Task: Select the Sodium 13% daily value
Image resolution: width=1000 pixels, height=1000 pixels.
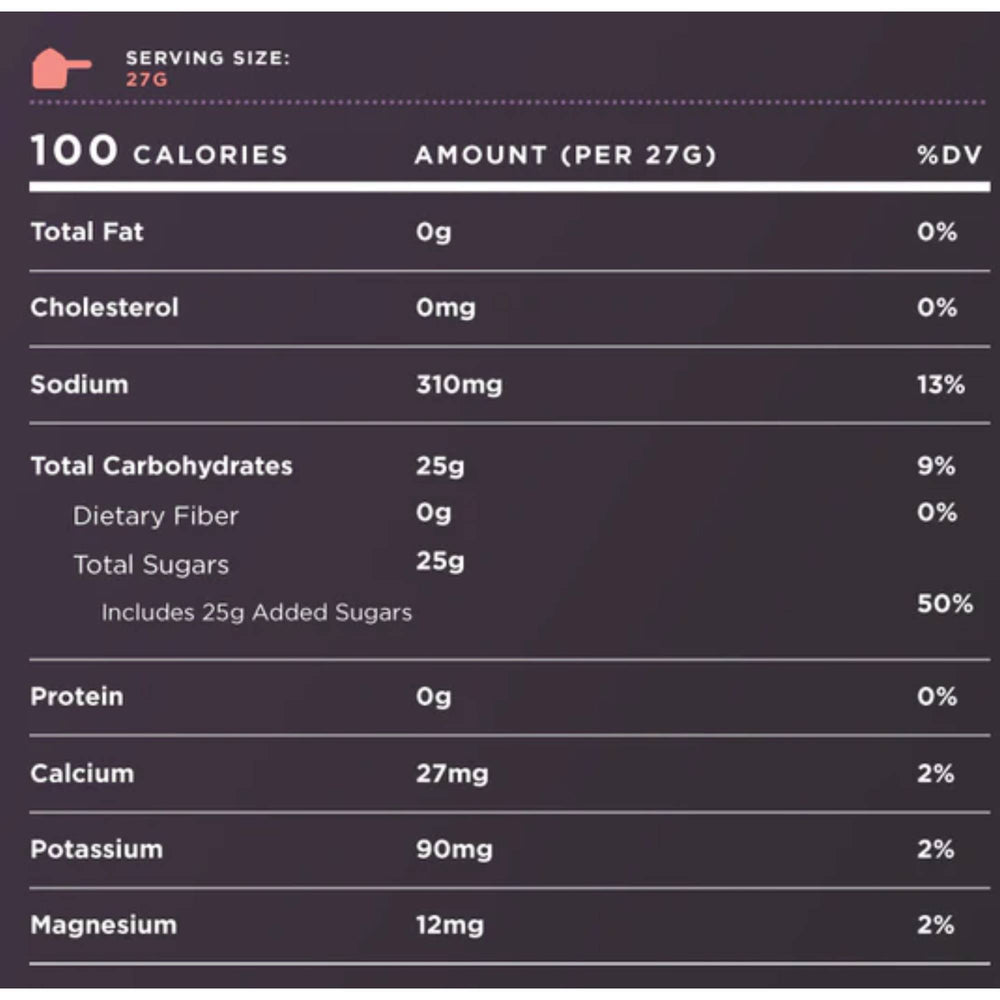Action: (940, 385)
